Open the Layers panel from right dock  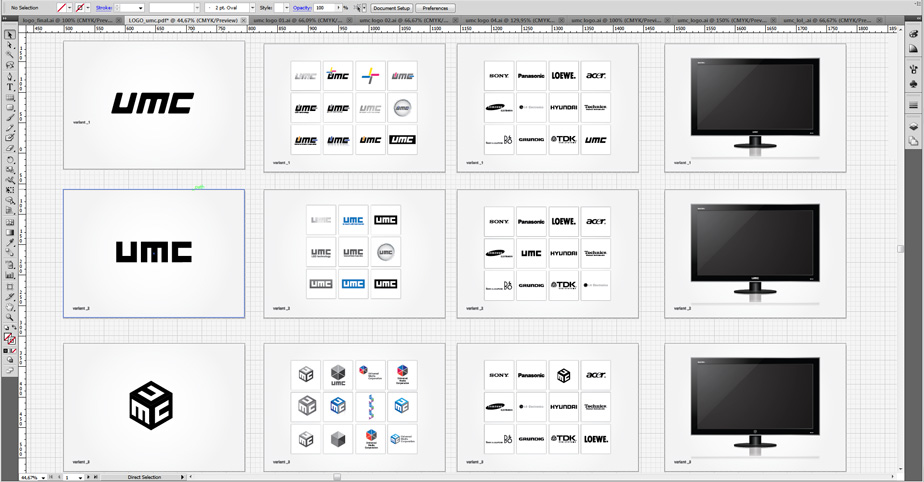coord(913,126)
